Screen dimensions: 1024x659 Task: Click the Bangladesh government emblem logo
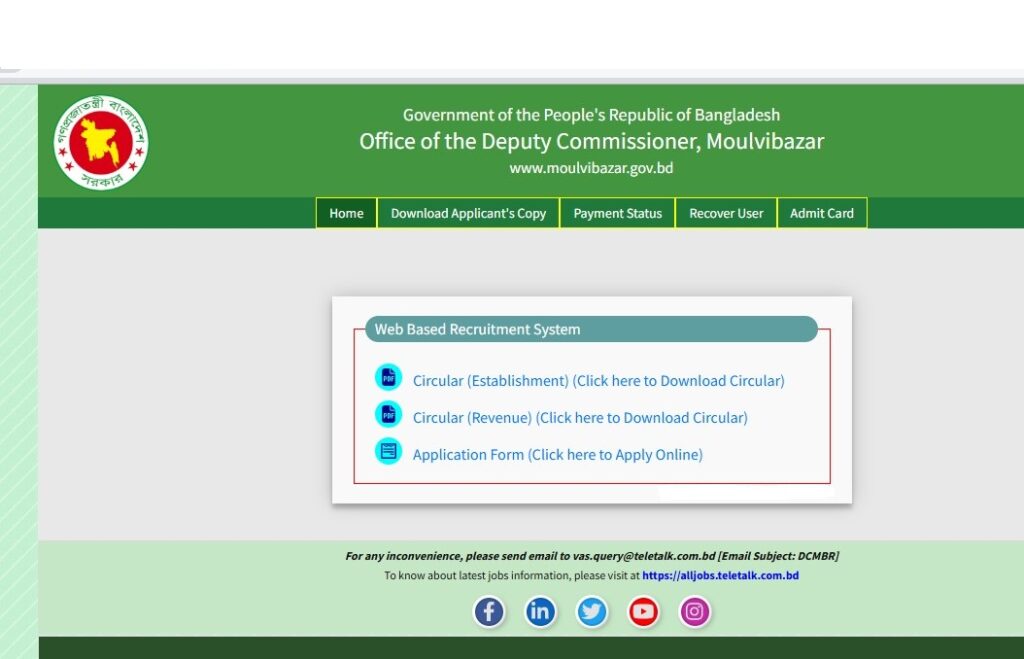click(x=100, y=140)
